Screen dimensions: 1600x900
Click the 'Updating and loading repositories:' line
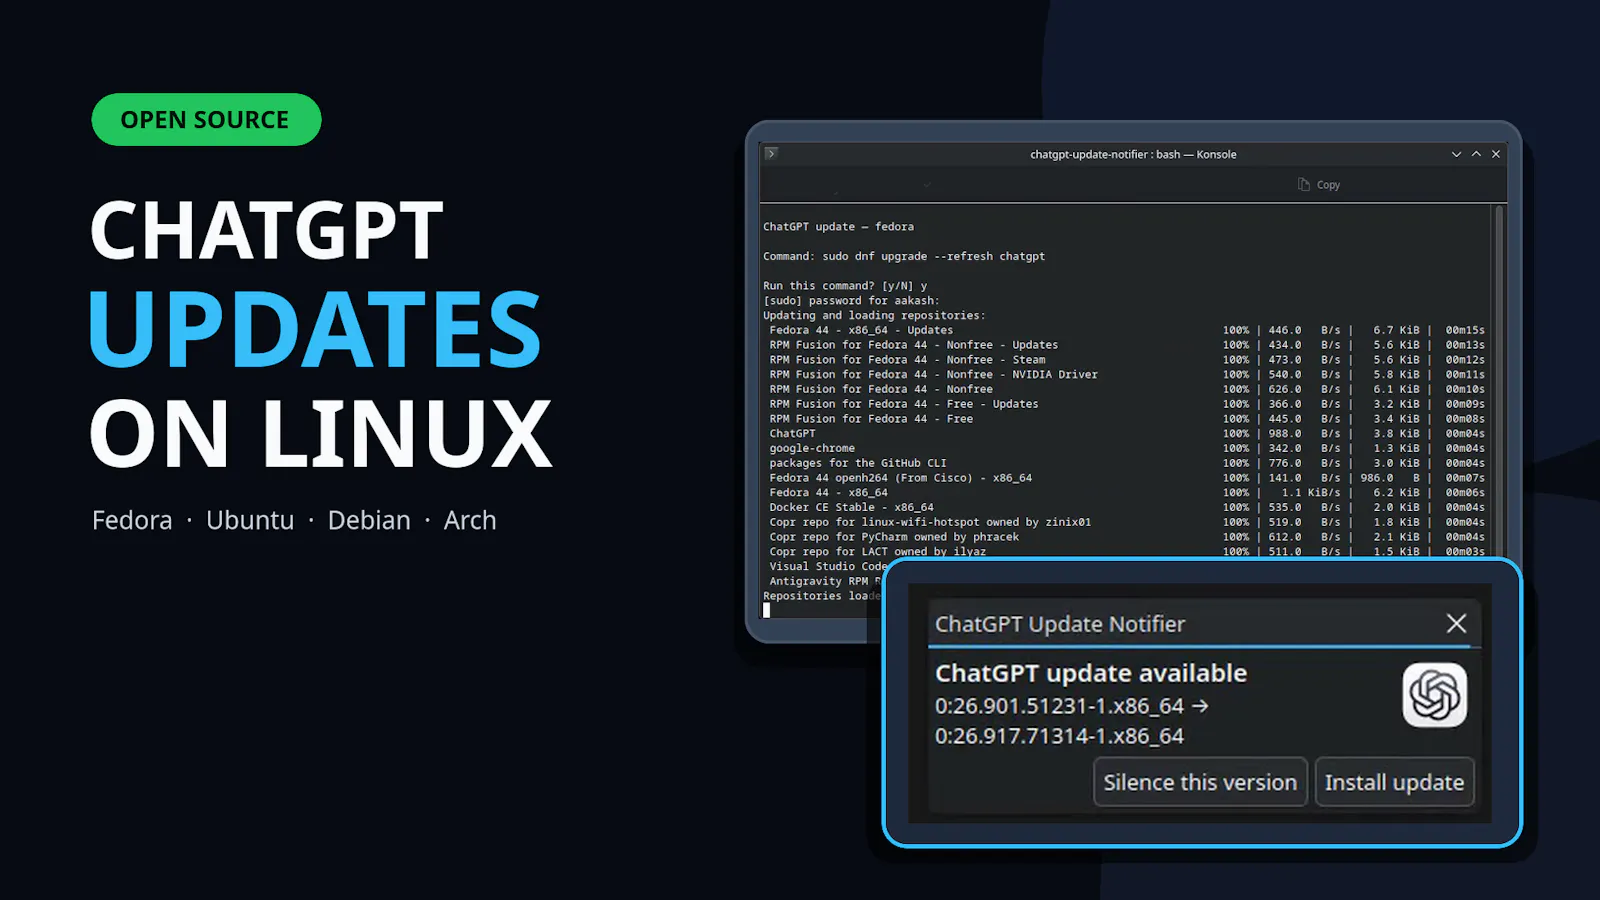tap(874, 315)
